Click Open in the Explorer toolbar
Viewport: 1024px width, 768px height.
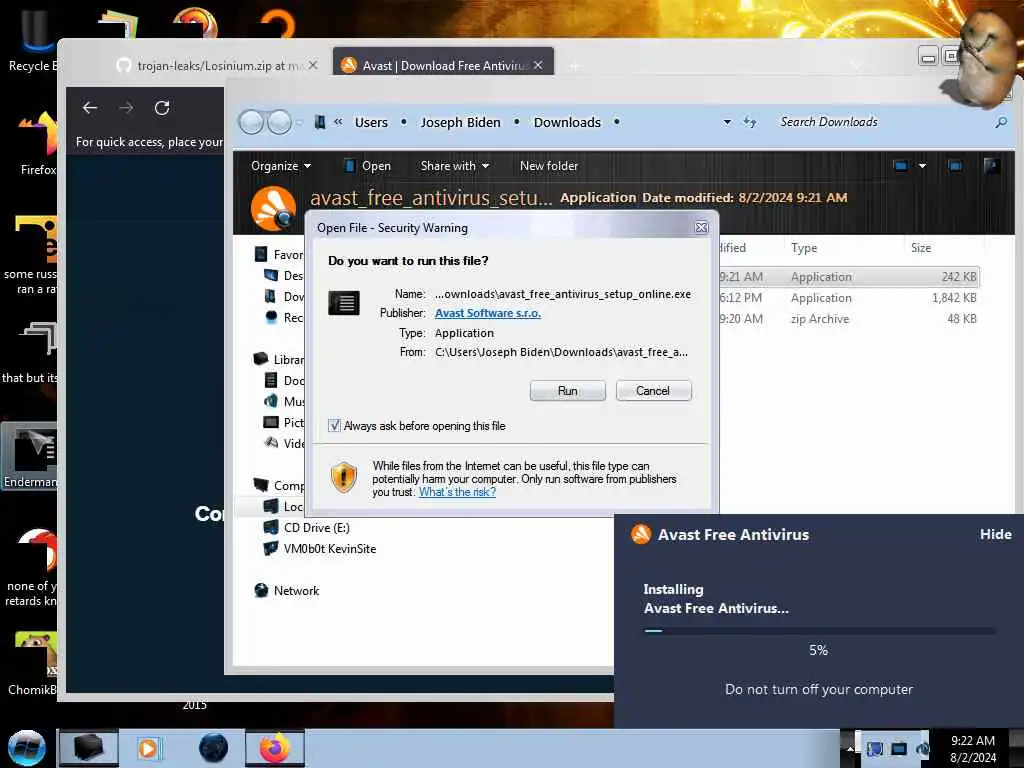coord(368,166)
